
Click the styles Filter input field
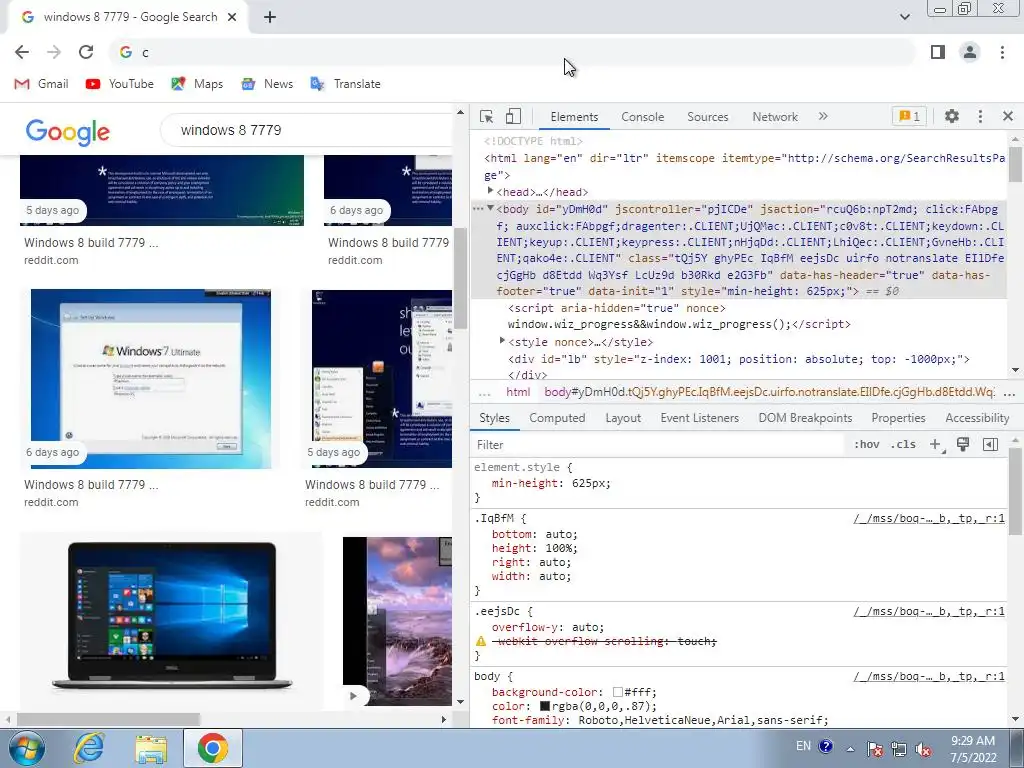point(658,445)
